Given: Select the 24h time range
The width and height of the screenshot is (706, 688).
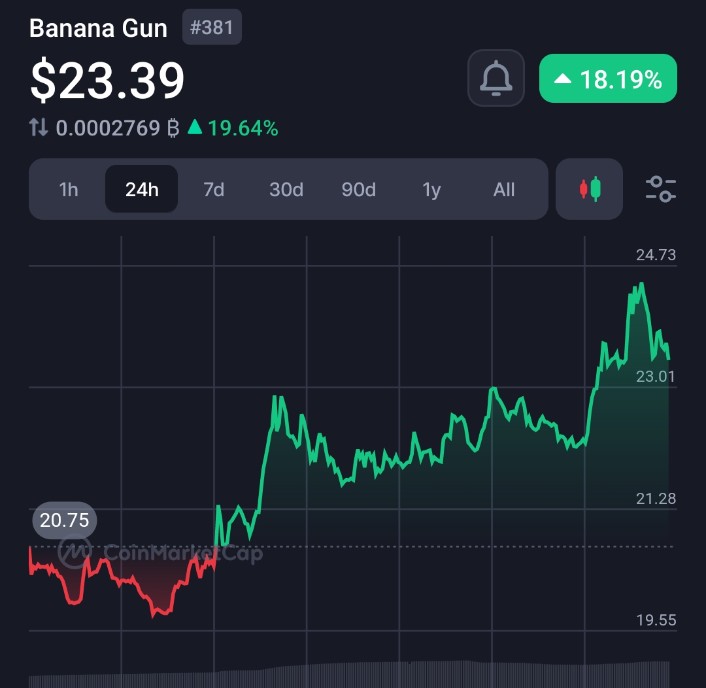Looking at the screenshot, I should (x=141, y=189).
